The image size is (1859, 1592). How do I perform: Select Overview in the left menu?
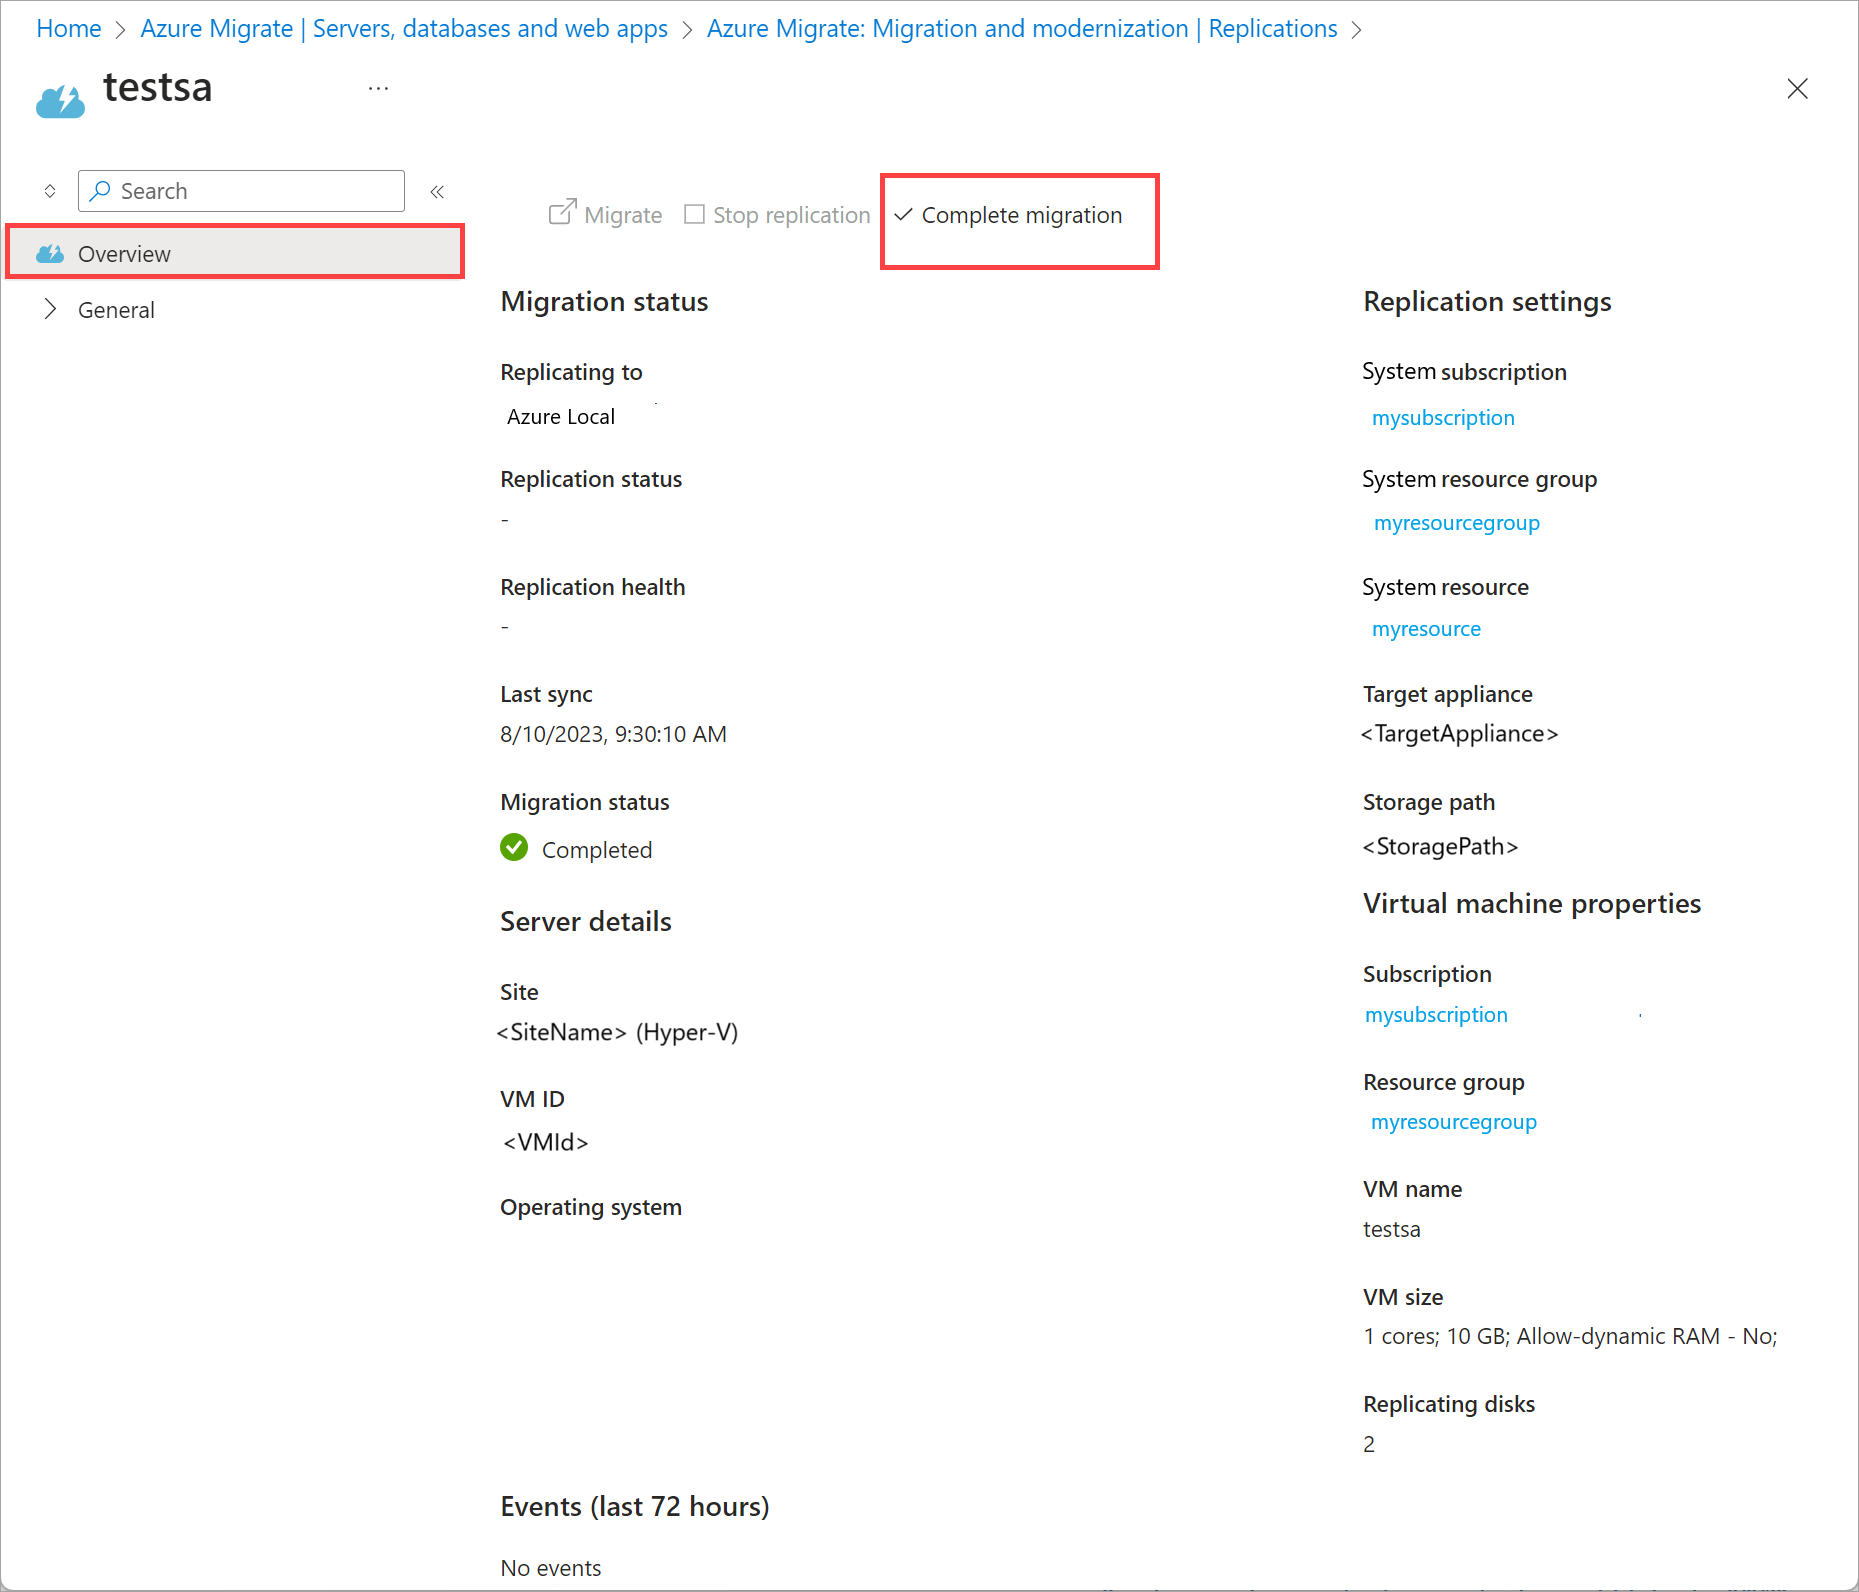pos(124,253)
